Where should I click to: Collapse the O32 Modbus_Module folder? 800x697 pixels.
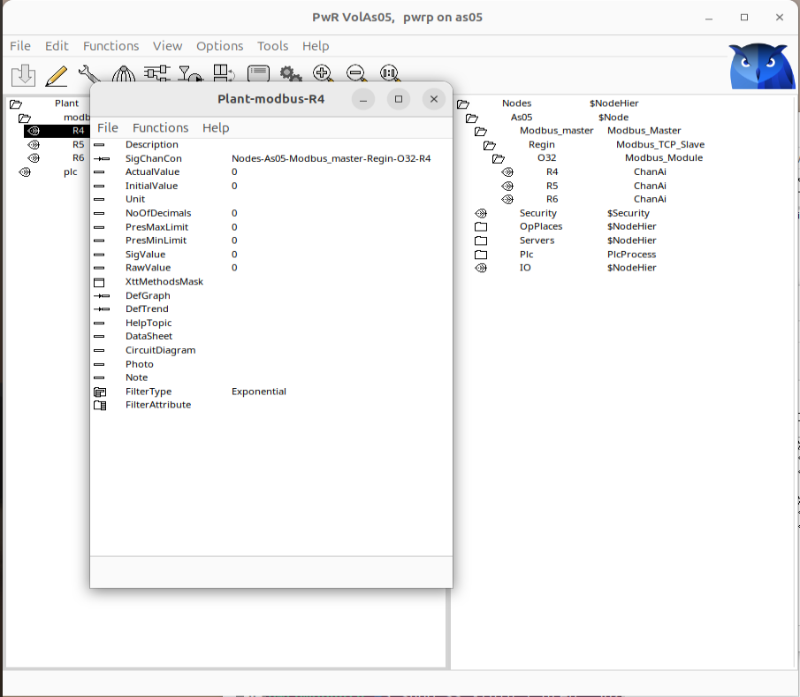click(498, 159)
